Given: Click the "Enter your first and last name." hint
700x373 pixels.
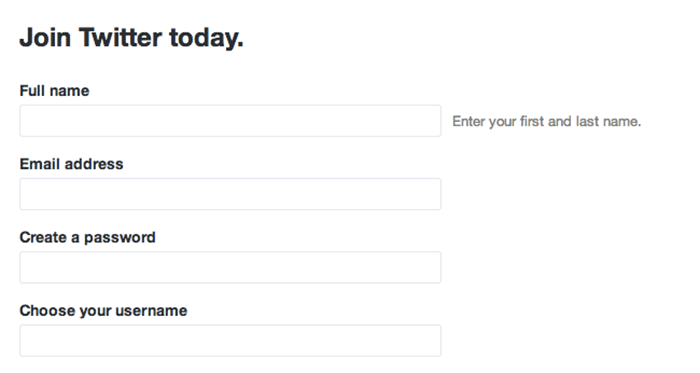Looking at the screenshot, I should pos(546,121).
